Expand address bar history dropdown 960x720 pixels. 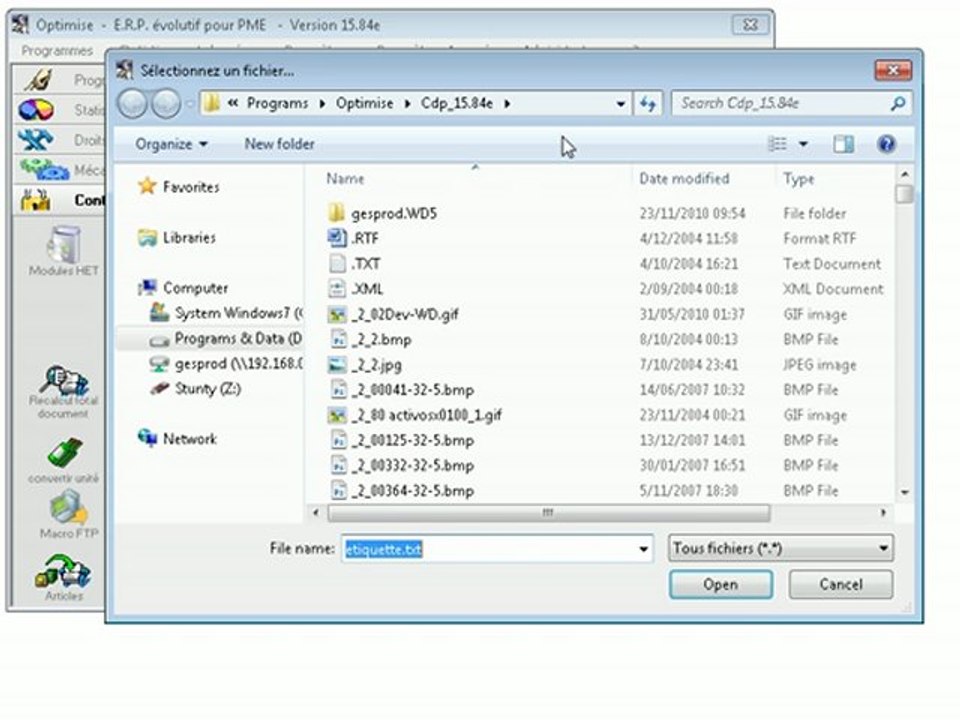click(x=620, y=104)
